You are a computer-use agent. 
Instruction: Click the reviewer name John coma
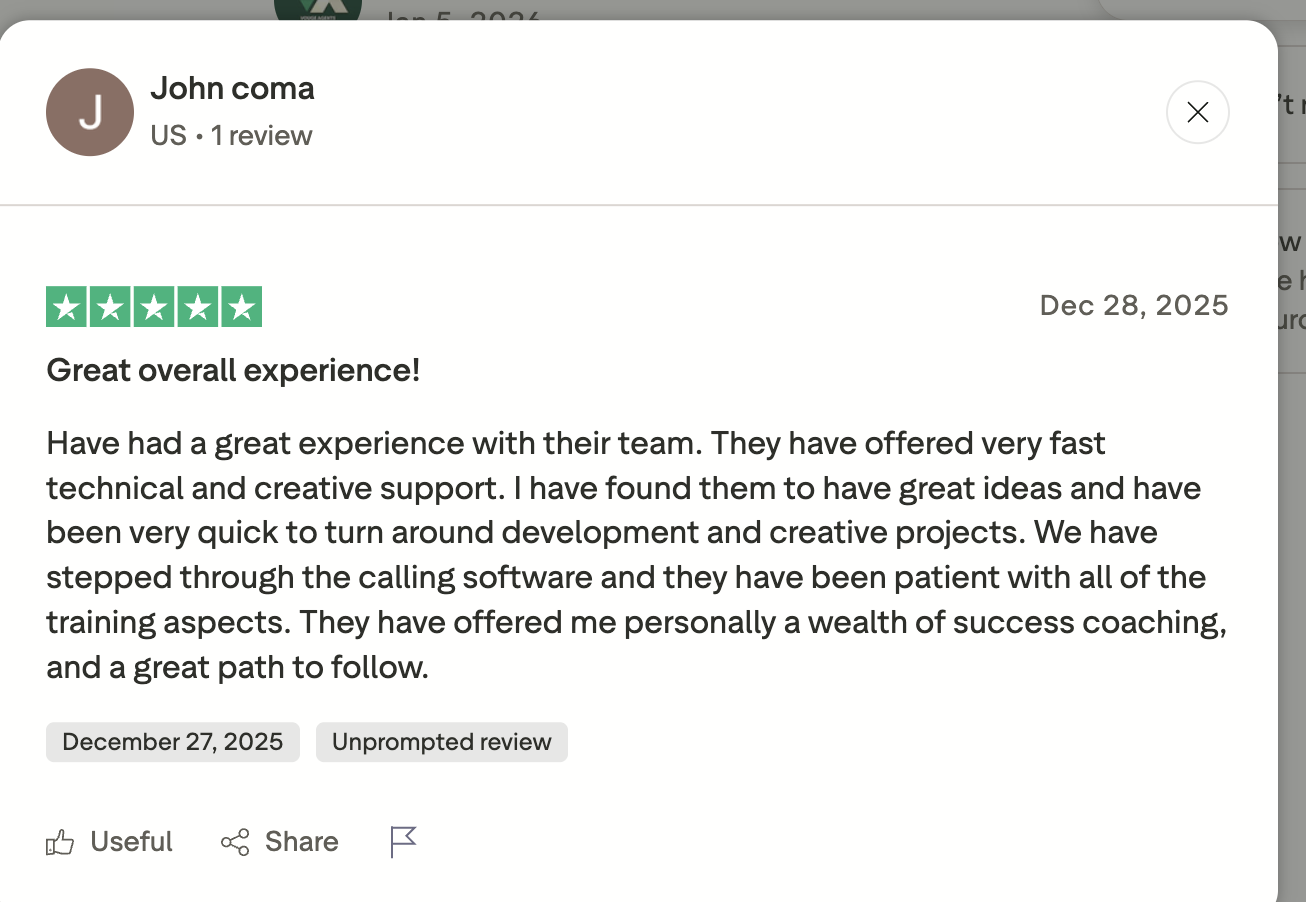click(x=232, y=89)
